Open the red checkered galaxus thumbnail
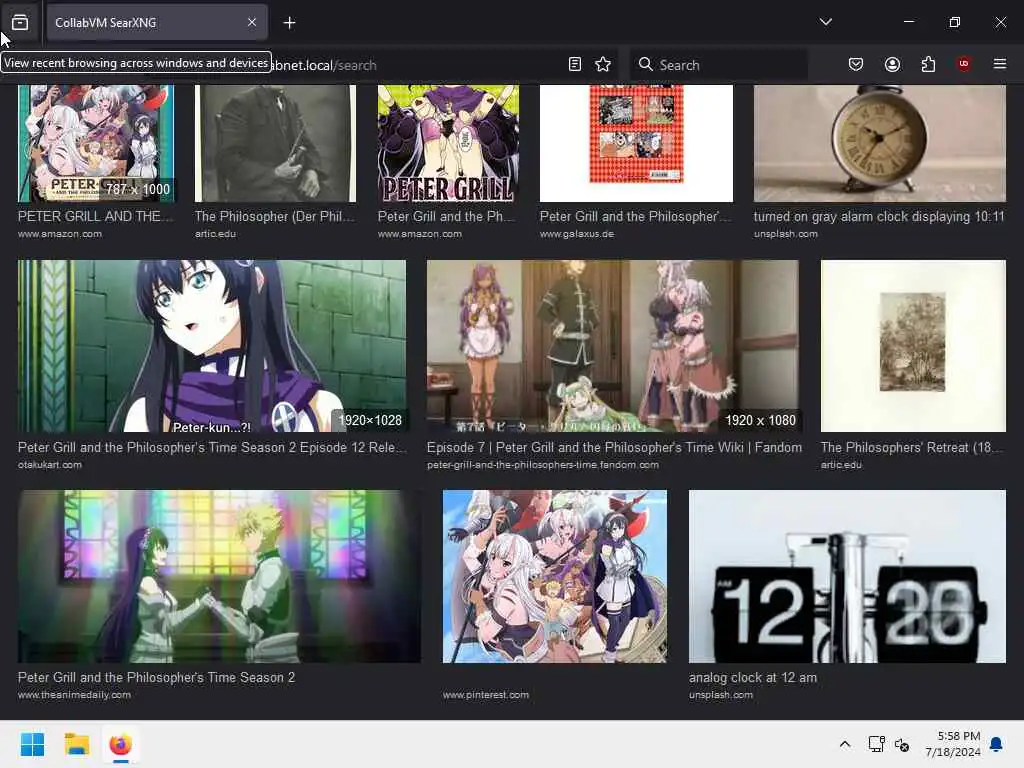This screenshot has height=768, width=1024. [636, 143]
